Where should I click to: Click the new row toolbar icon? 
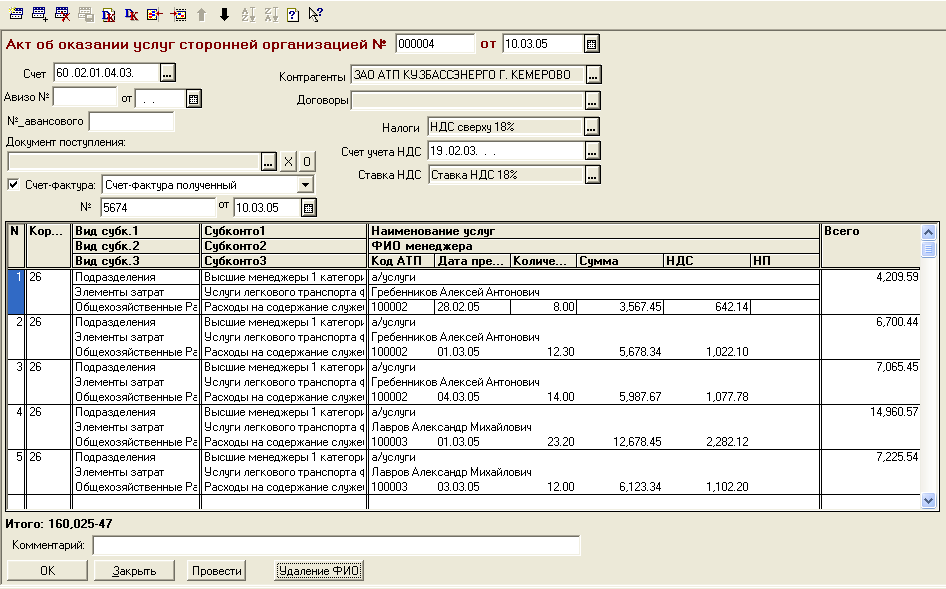point(17,14)
